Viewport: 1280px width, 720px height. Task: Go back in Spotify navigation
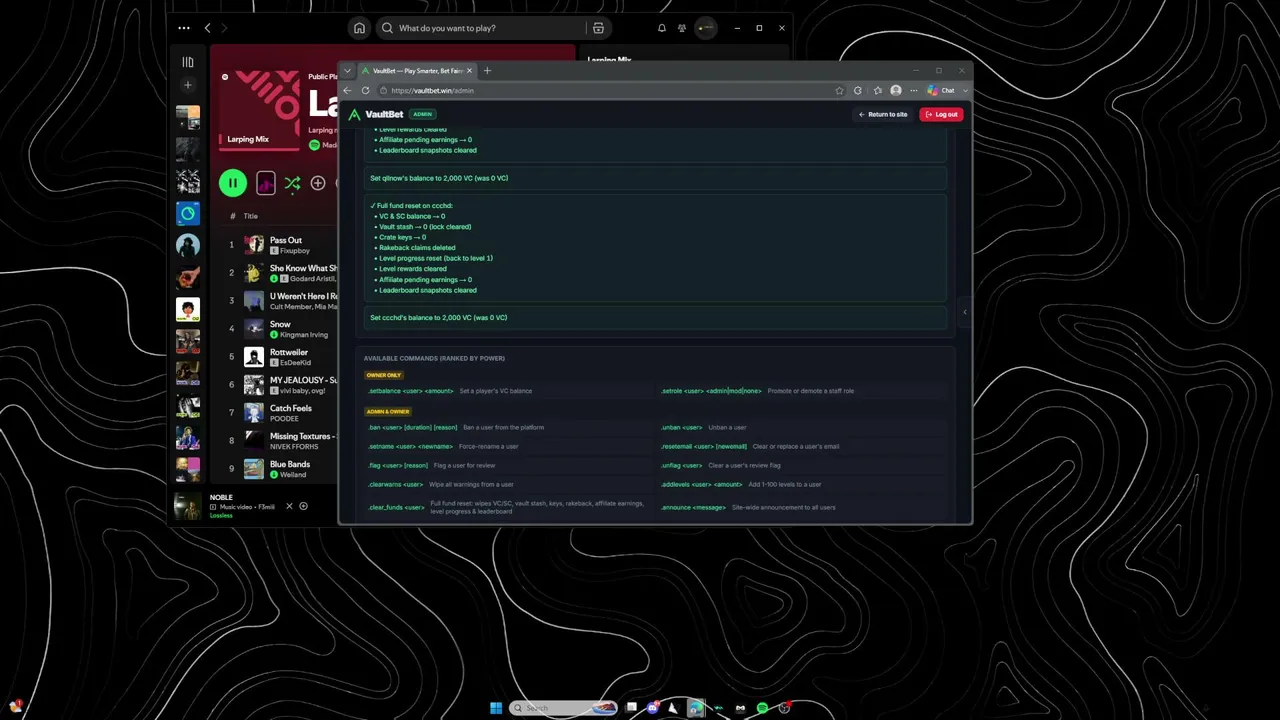pyautogui.click(x=208, y=28)
